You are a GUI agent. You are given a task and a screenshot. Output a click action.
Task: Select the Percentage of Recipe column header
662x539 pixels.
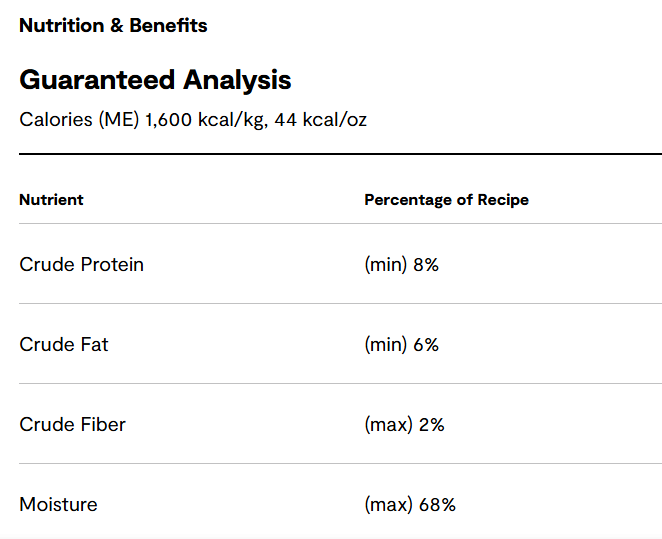coord(446,200)
